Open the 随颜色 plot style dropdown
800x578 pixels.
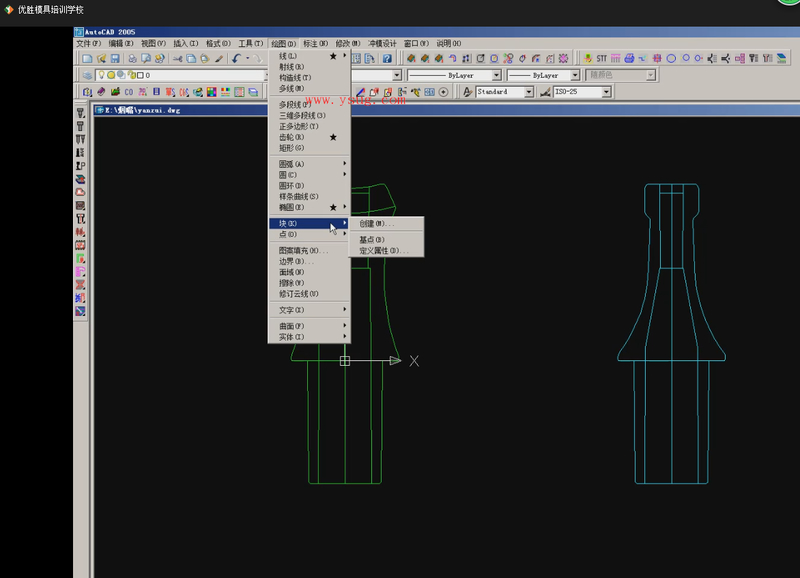tap(650, 75)
